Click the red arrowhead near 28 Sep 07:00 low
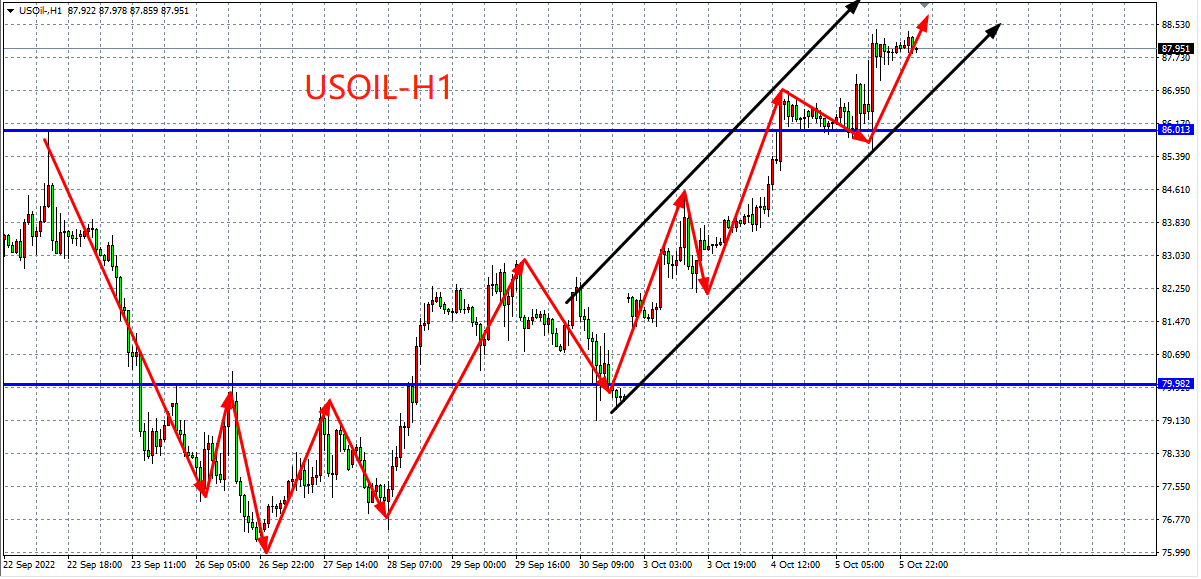1201x579 pixels. (386, 513)
